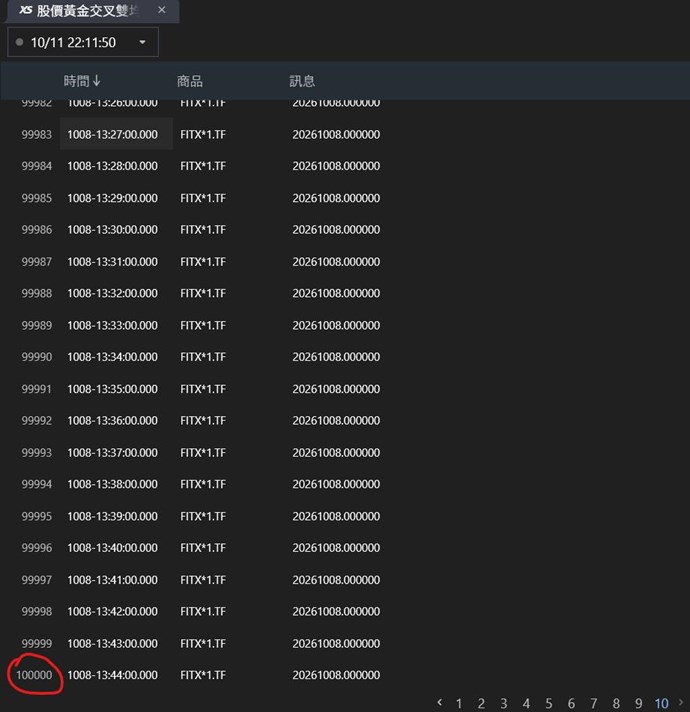Click time 1008-13:44:00.000

[113, 675]
